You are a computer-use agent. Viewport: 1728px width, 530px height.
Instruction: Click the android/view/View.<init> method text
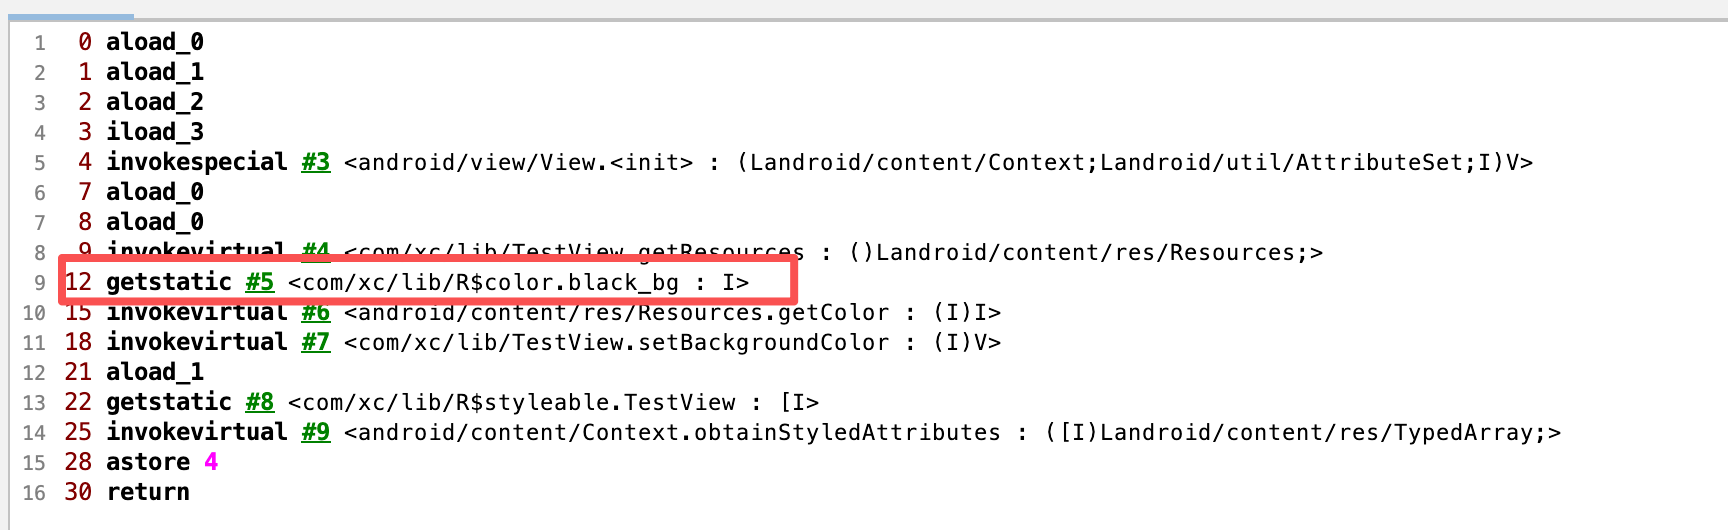(518, 162)
